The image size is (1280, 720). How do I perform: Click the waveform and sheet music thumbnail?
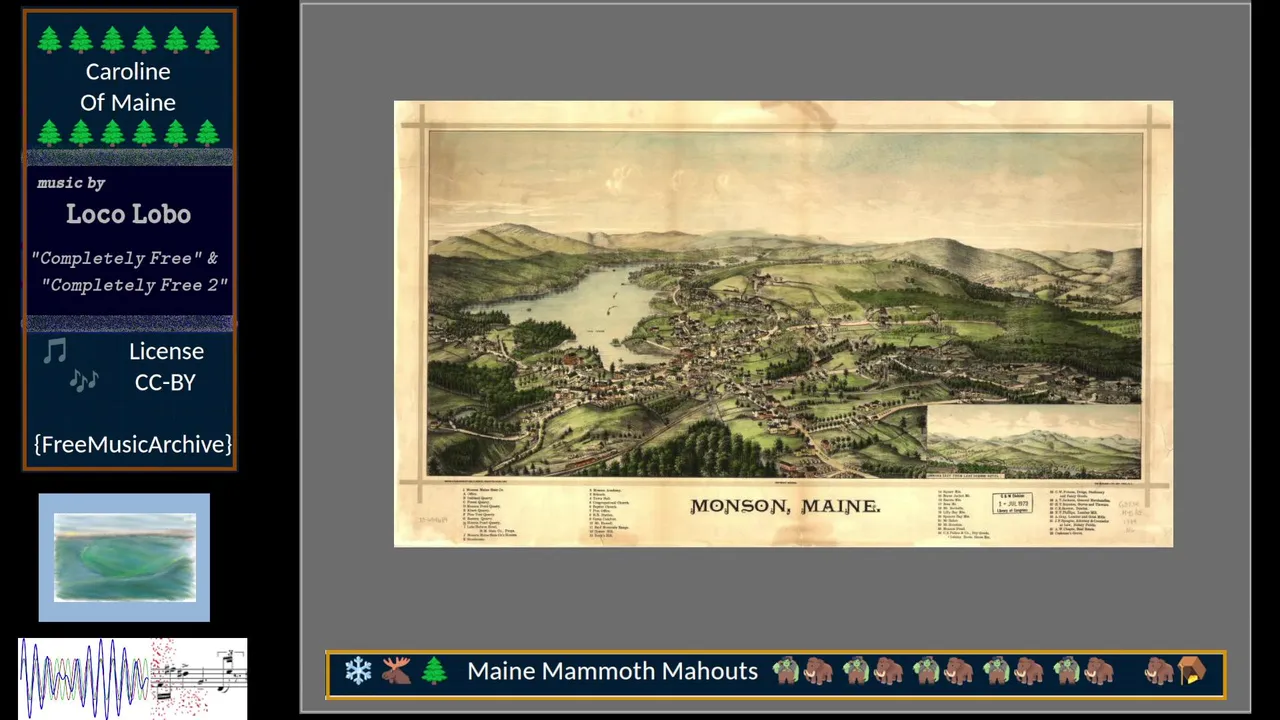pyautogui.click(x=132, y=678)
